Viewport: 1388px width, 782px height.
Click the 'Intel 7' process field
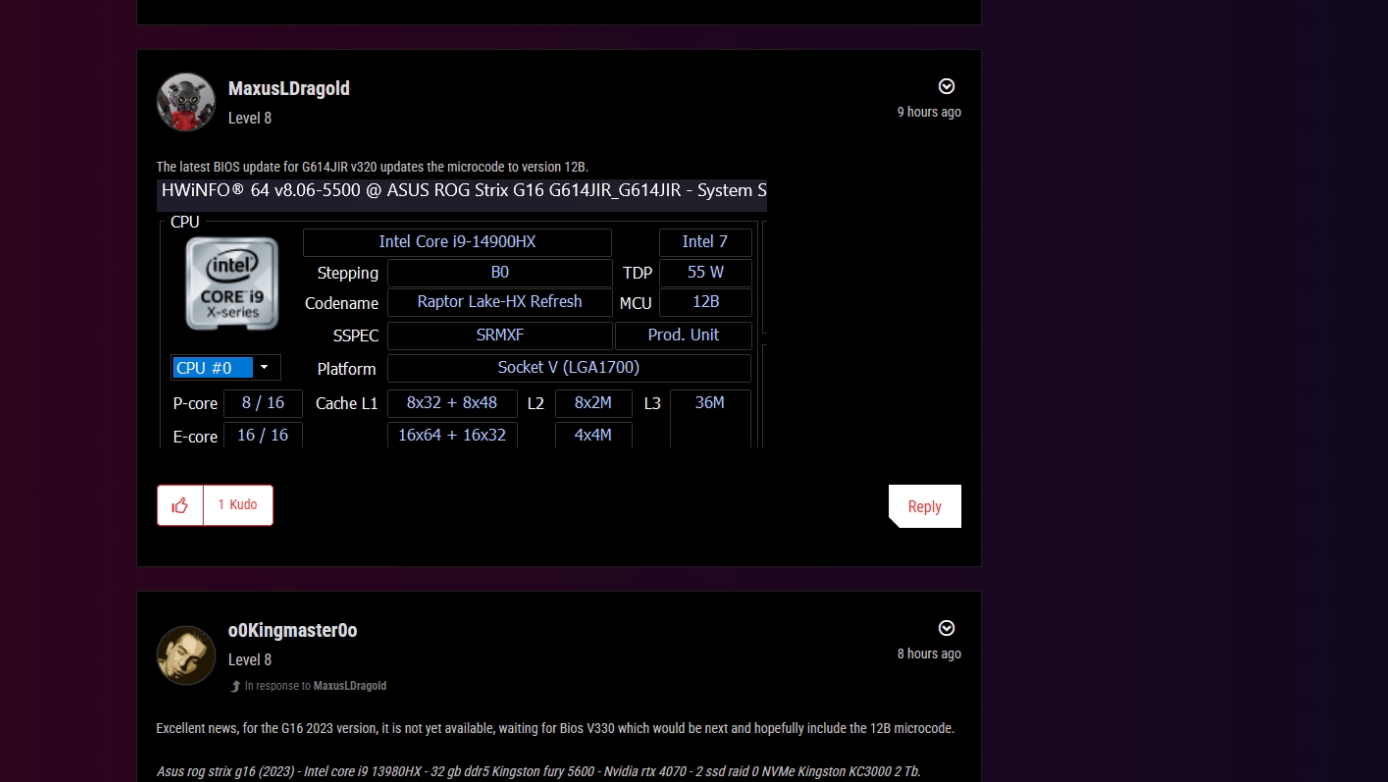point(705,242)
